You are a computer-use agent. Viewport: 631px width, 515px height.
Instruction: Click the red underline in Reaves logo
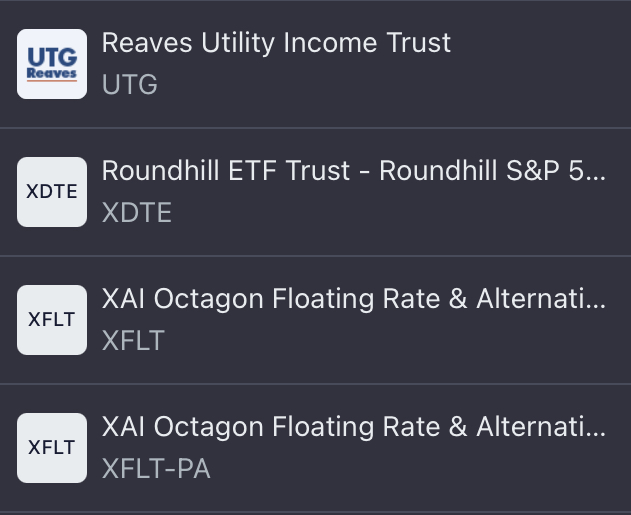[52, 81]
